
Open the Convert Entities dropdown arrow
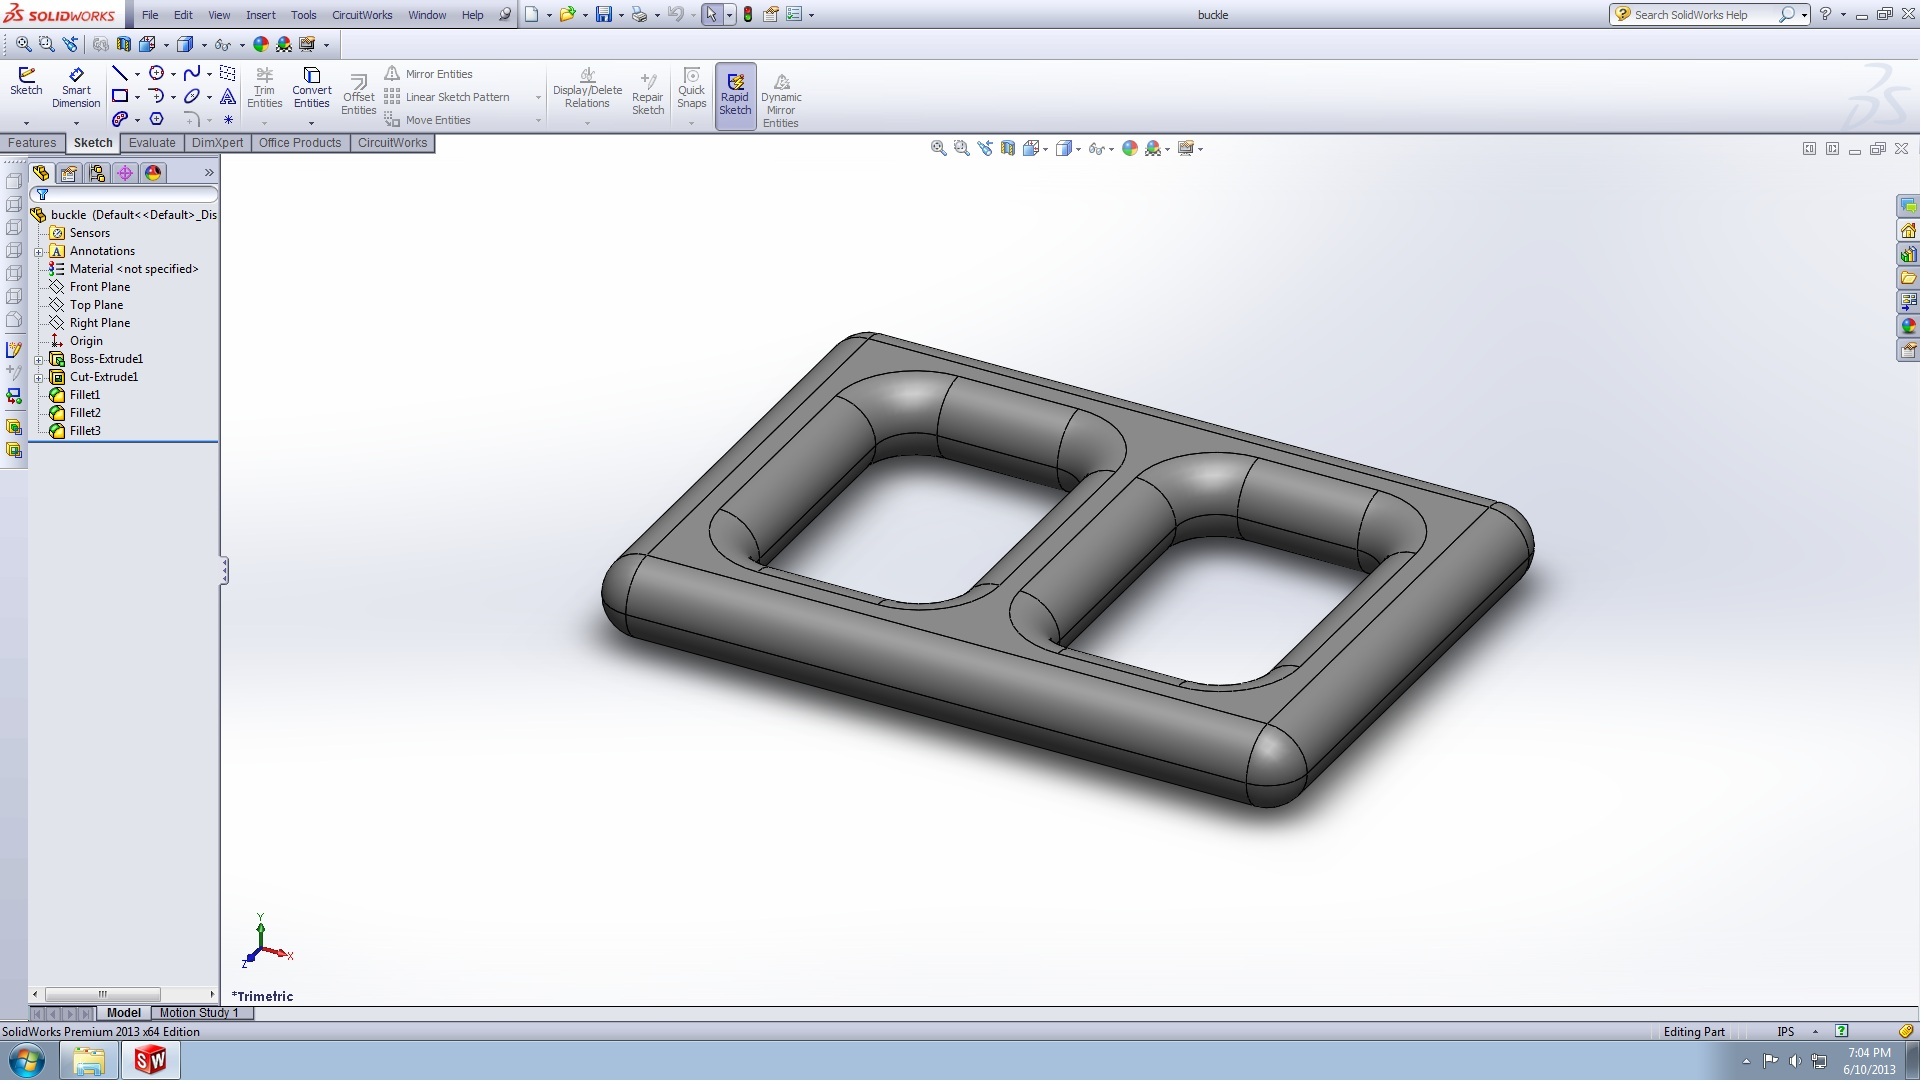coord(312,123)
